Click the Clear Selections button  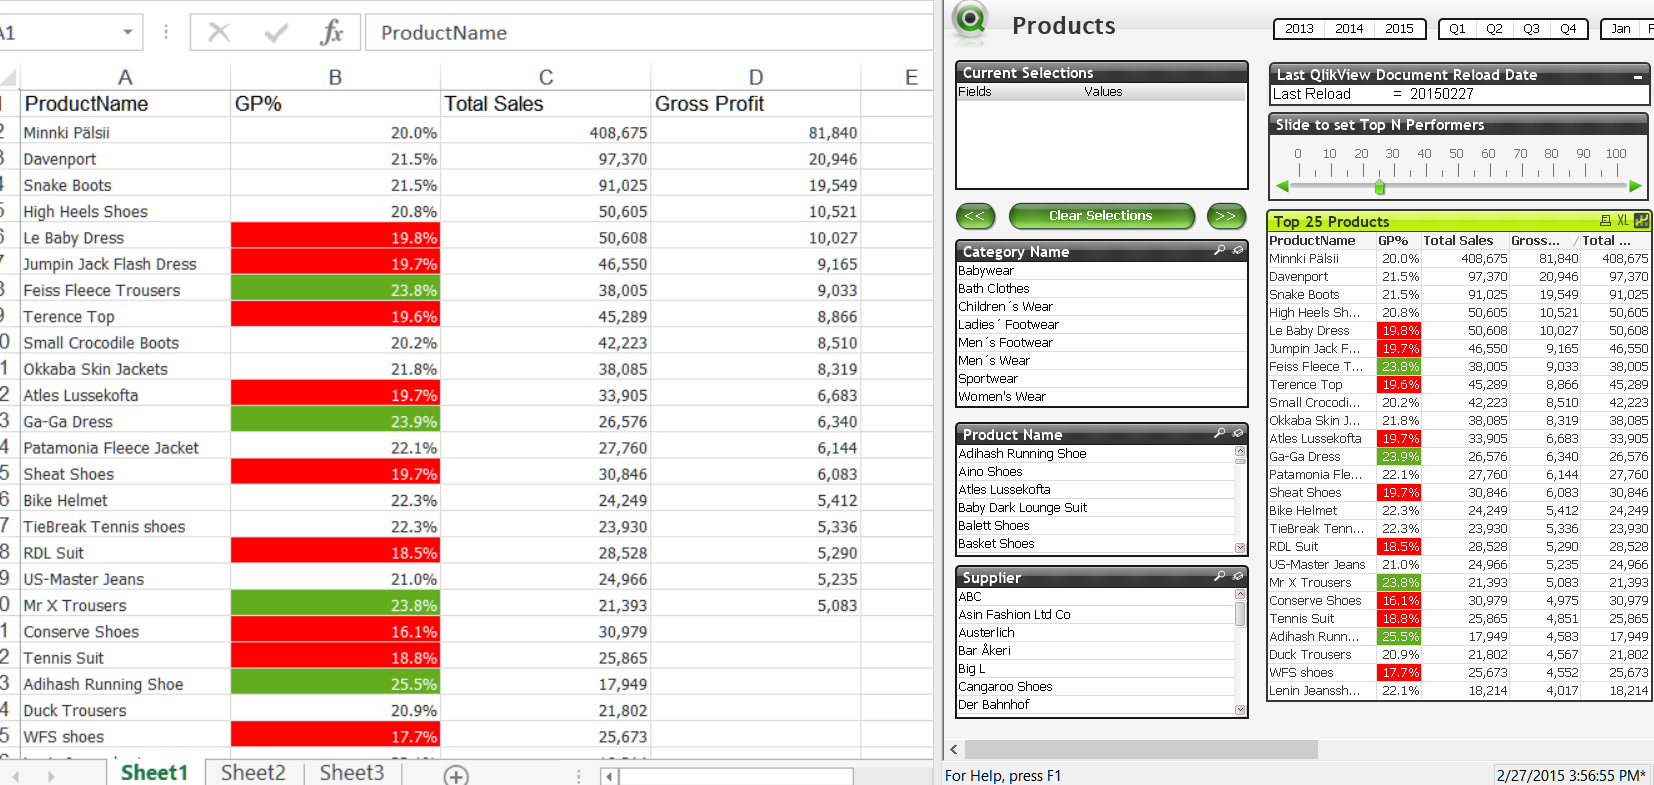point(1101,216)
